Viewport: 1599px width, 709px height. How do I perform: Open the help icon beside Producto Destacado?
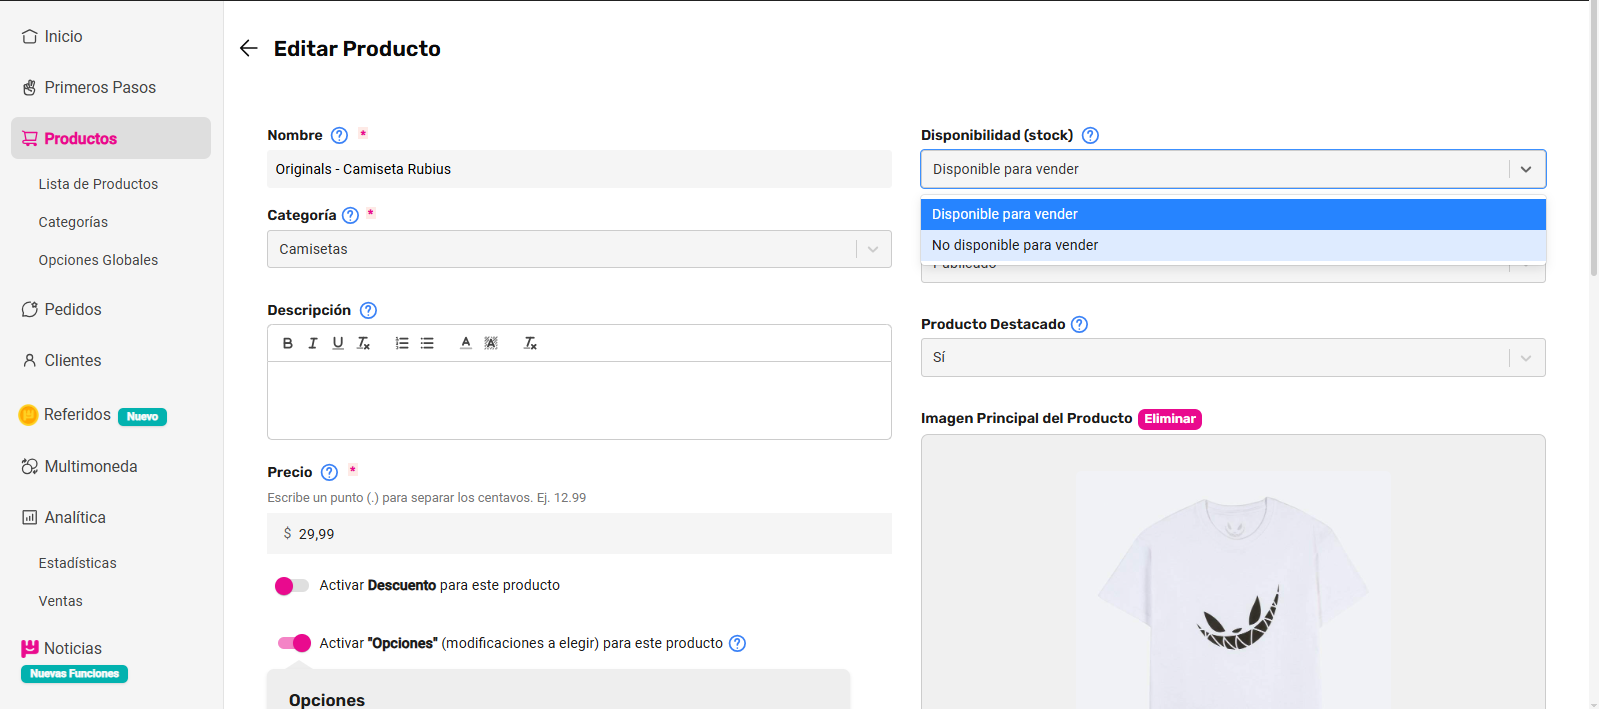[1079, 324]
